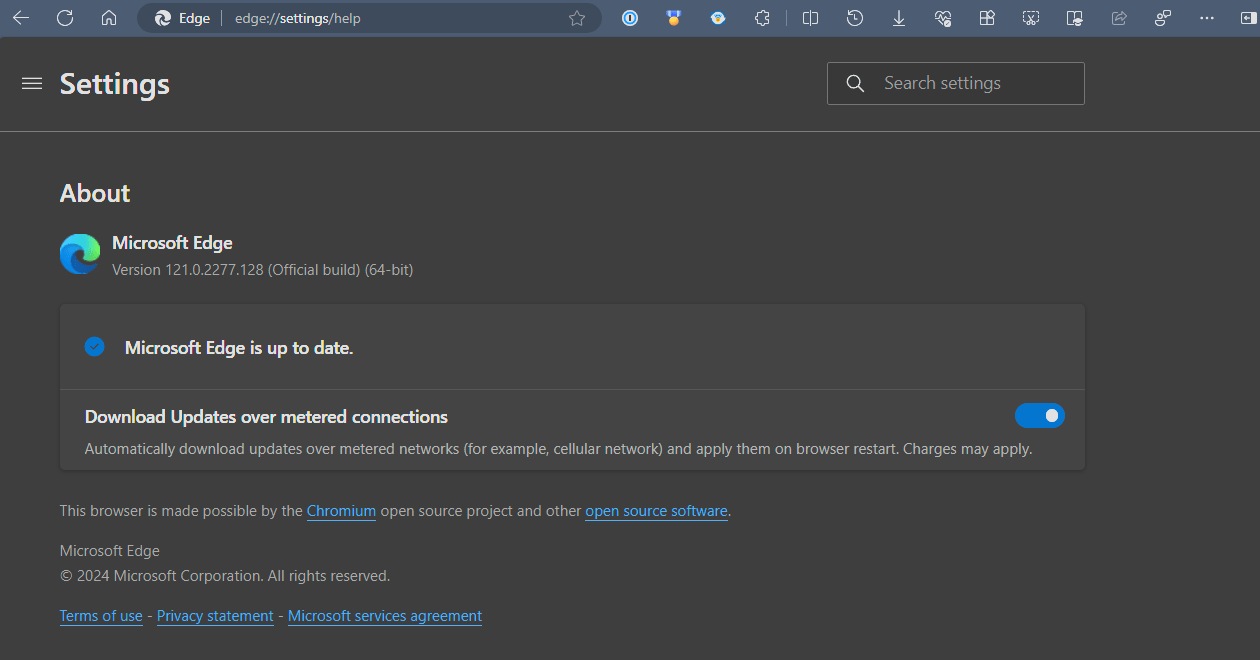Refresh the page
Image resolution: width=1260 pixels, height=660 pixels.
[65, 18]
